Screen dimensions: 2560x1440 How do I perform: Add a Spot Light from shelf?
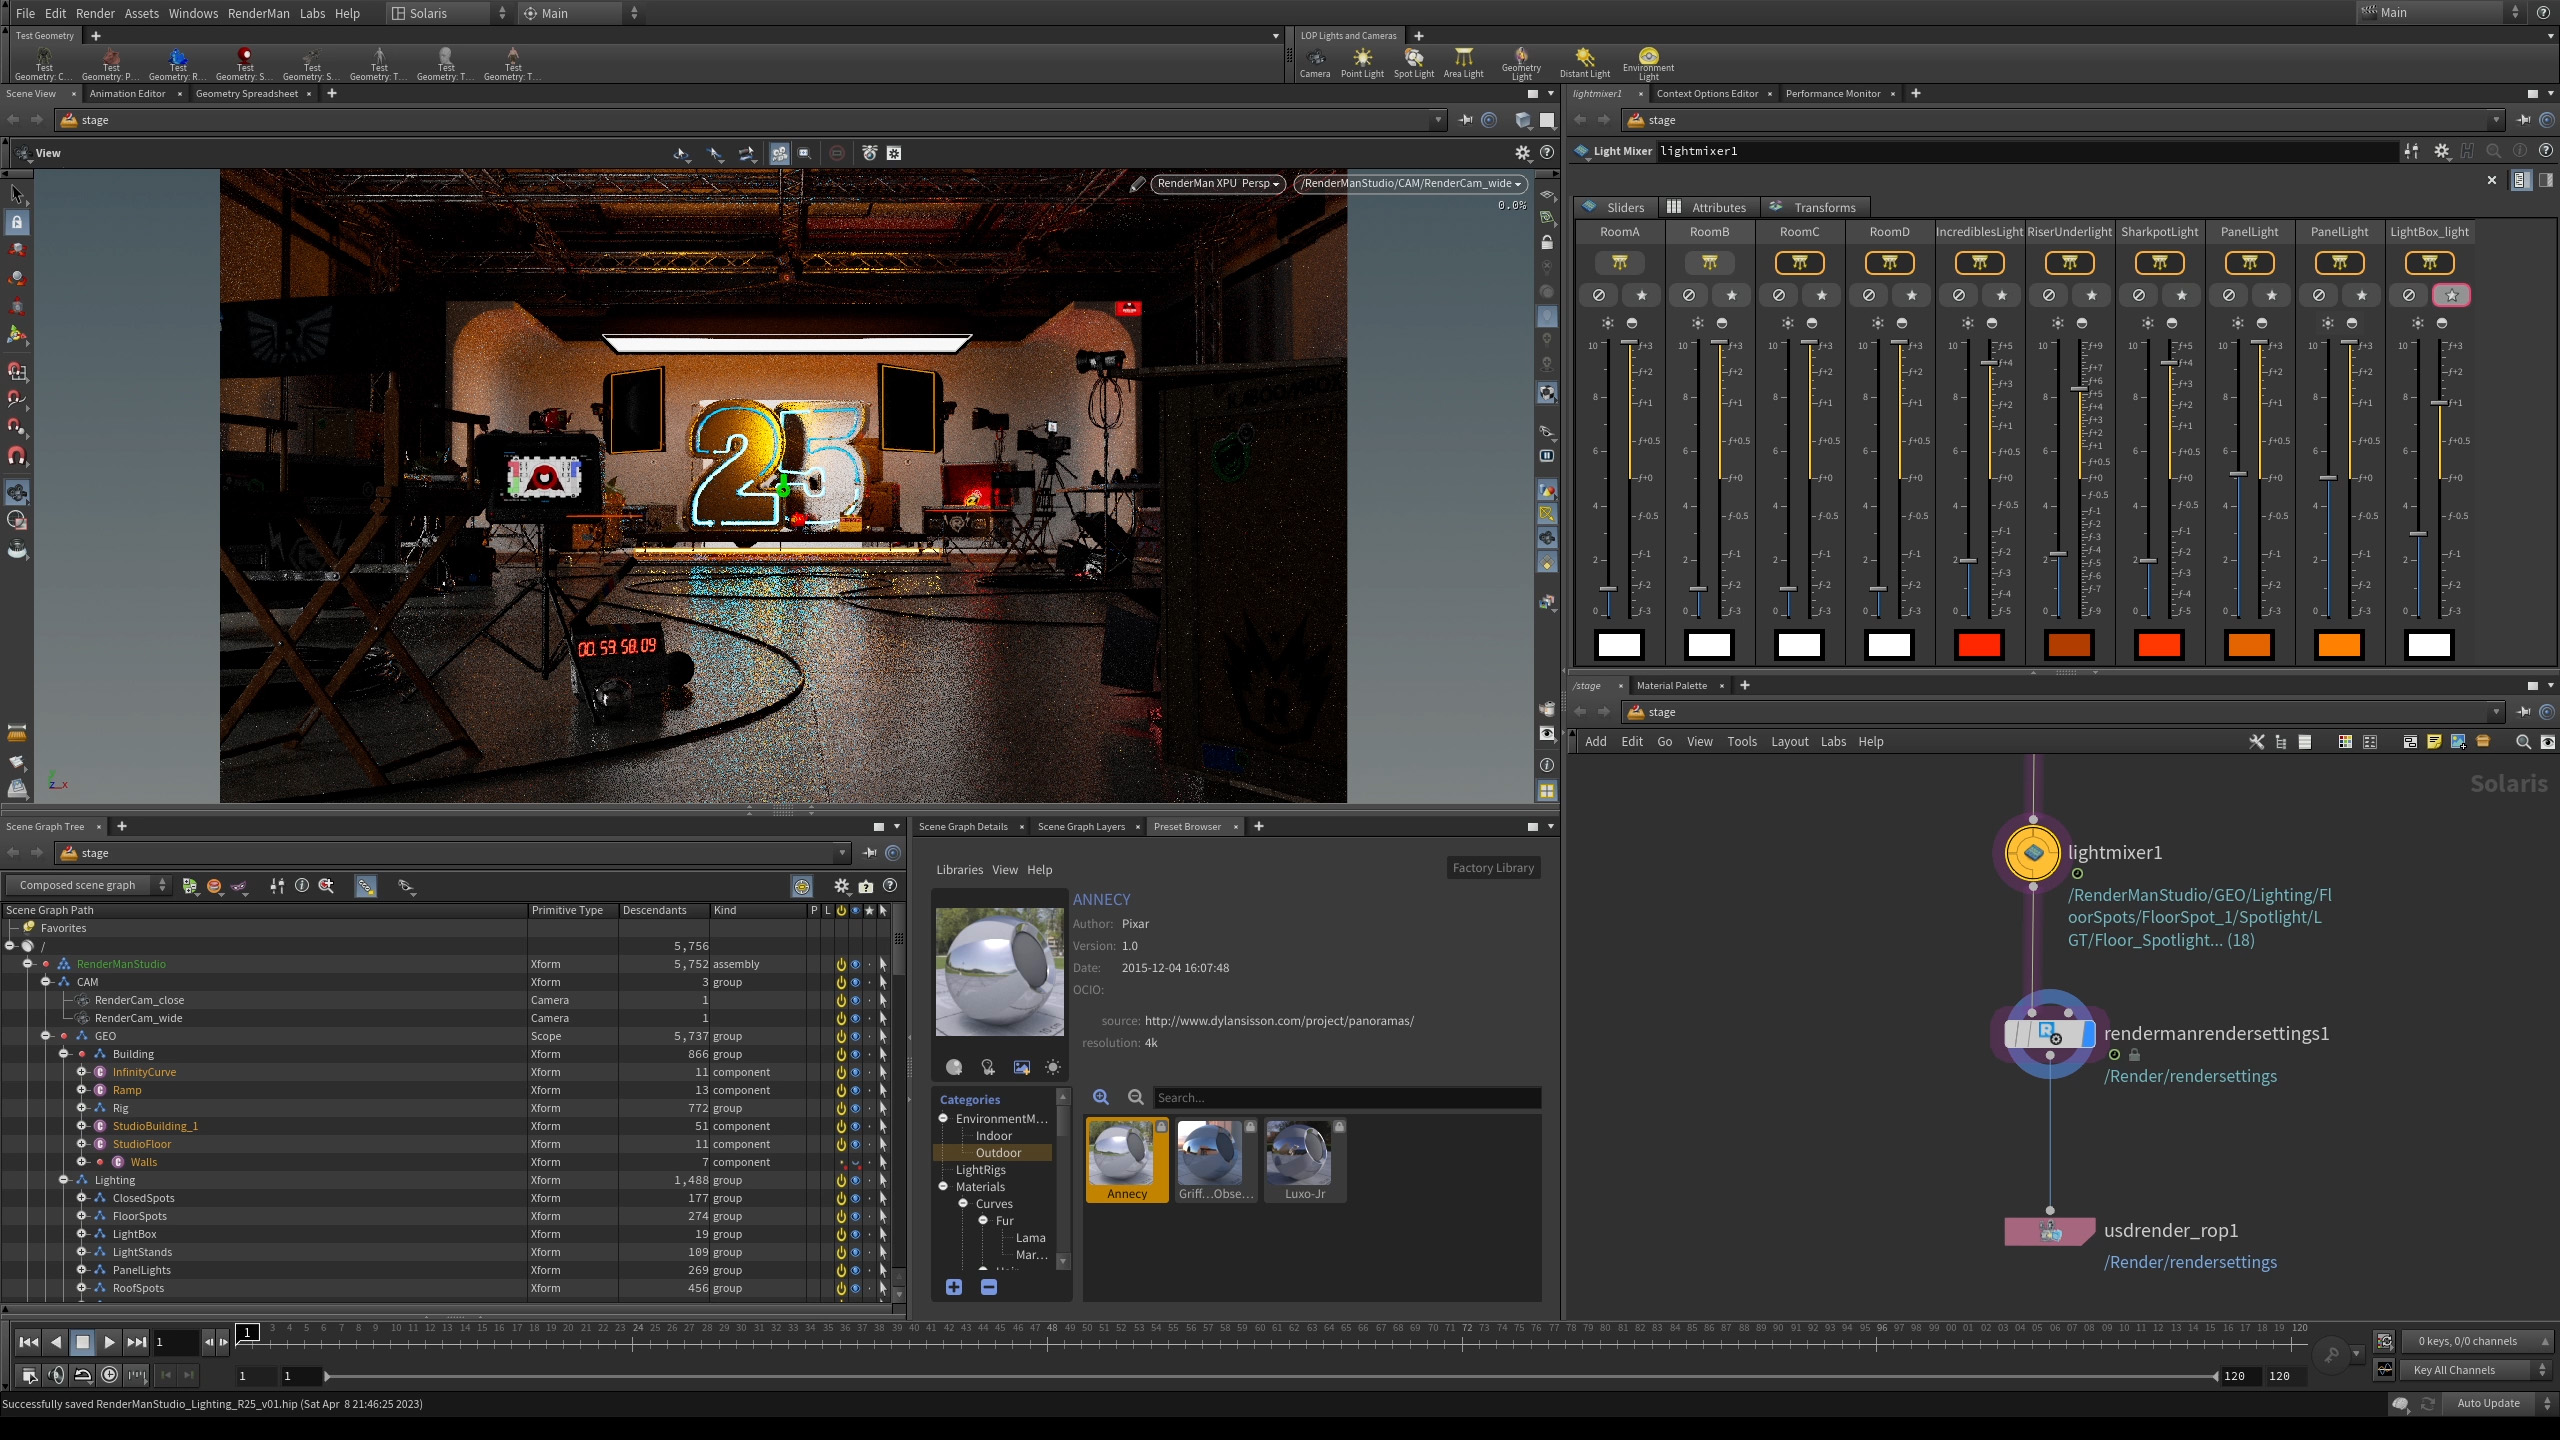(1413, 62)
